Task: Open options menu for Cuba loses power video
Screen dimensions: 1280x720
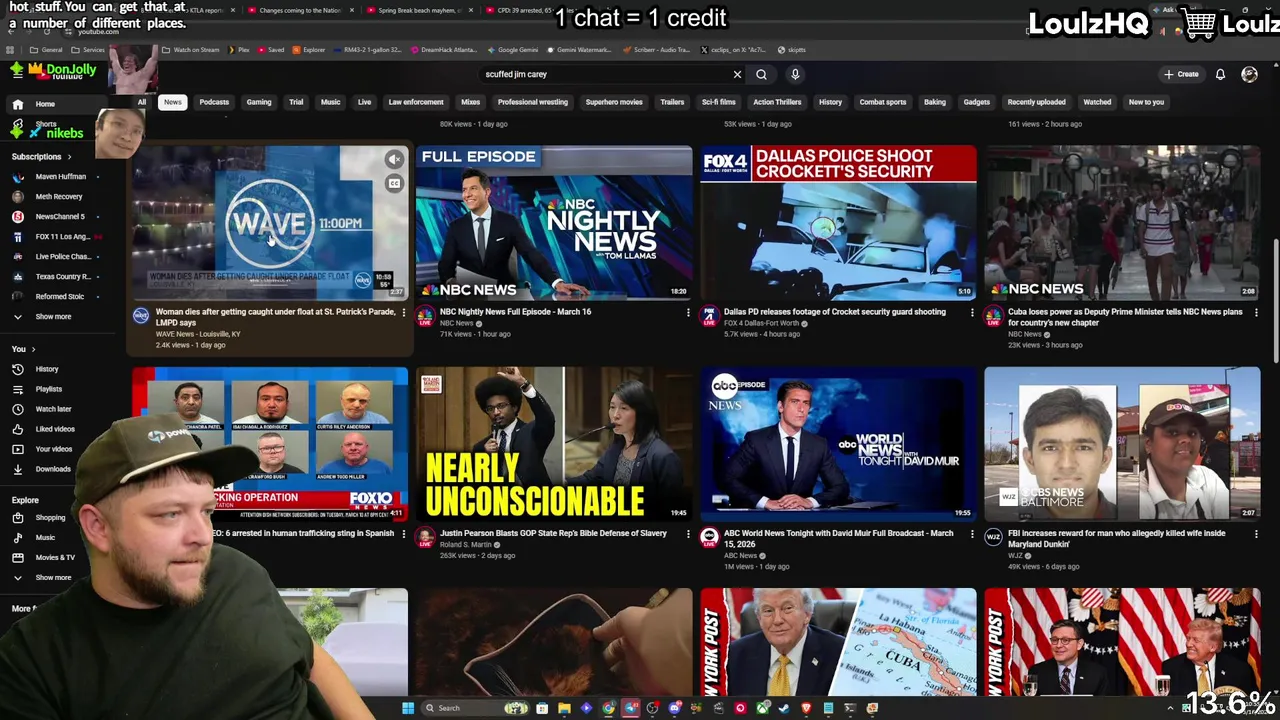Action: 1256,313
